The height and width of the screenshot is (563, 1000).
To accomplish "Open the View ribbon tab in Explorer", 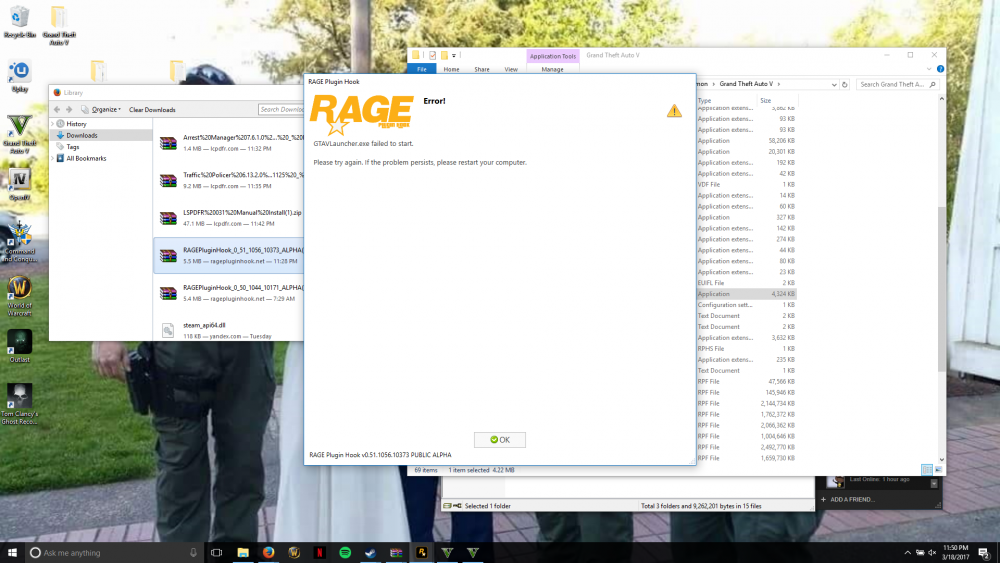I will pyautogui.click(x=511, y=69).
